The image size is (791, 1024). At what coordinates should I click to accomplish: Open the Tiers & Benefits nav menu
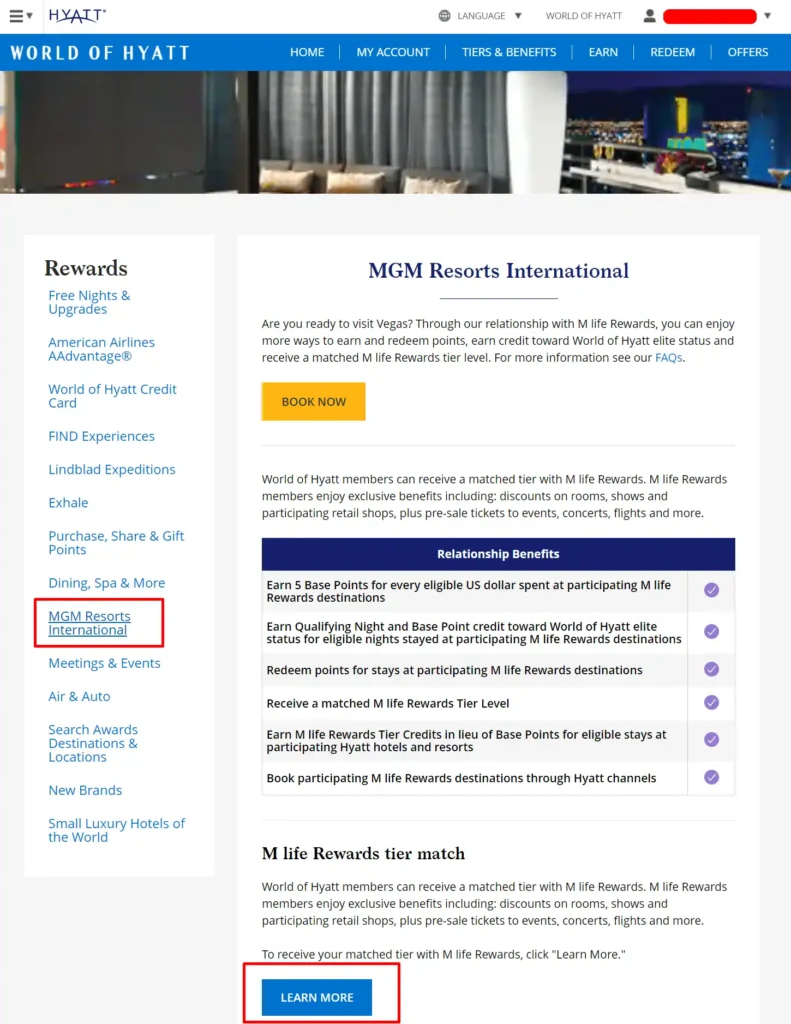pyautogui.click(x=509, y=52)
